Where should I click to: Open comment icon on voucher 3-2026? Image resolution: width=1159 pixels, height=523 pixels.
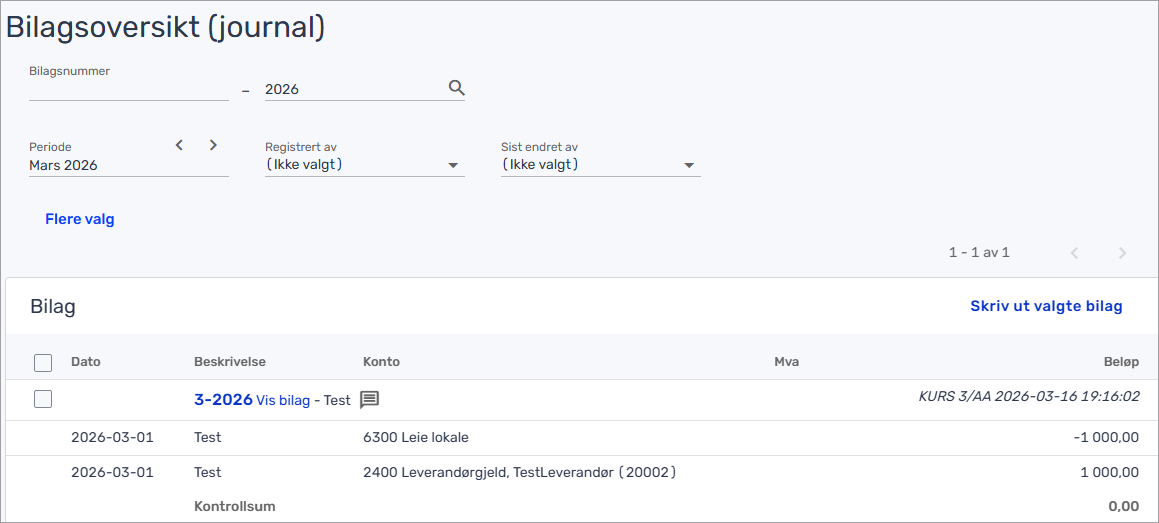(x=369, y=400)
